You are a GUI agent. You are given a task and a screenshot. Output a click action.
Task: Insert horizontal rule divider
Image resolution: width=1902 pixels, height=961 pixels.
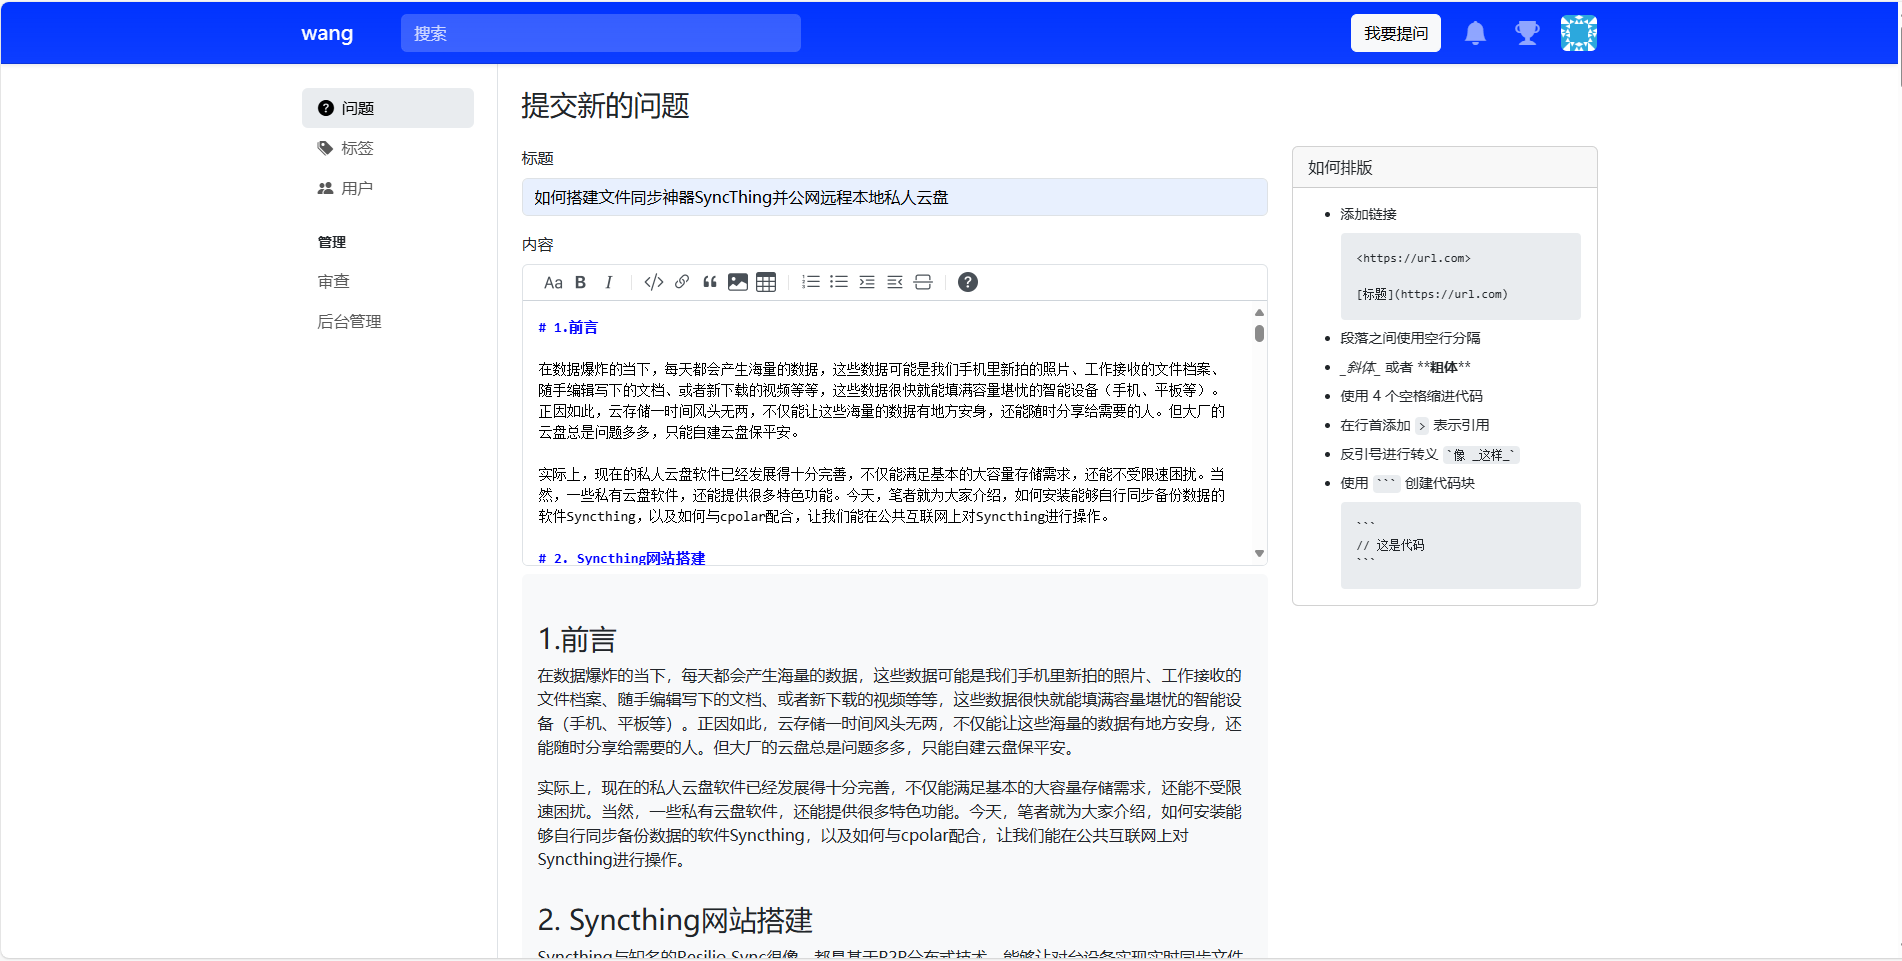pyautogui.click(x=923, y=282)
